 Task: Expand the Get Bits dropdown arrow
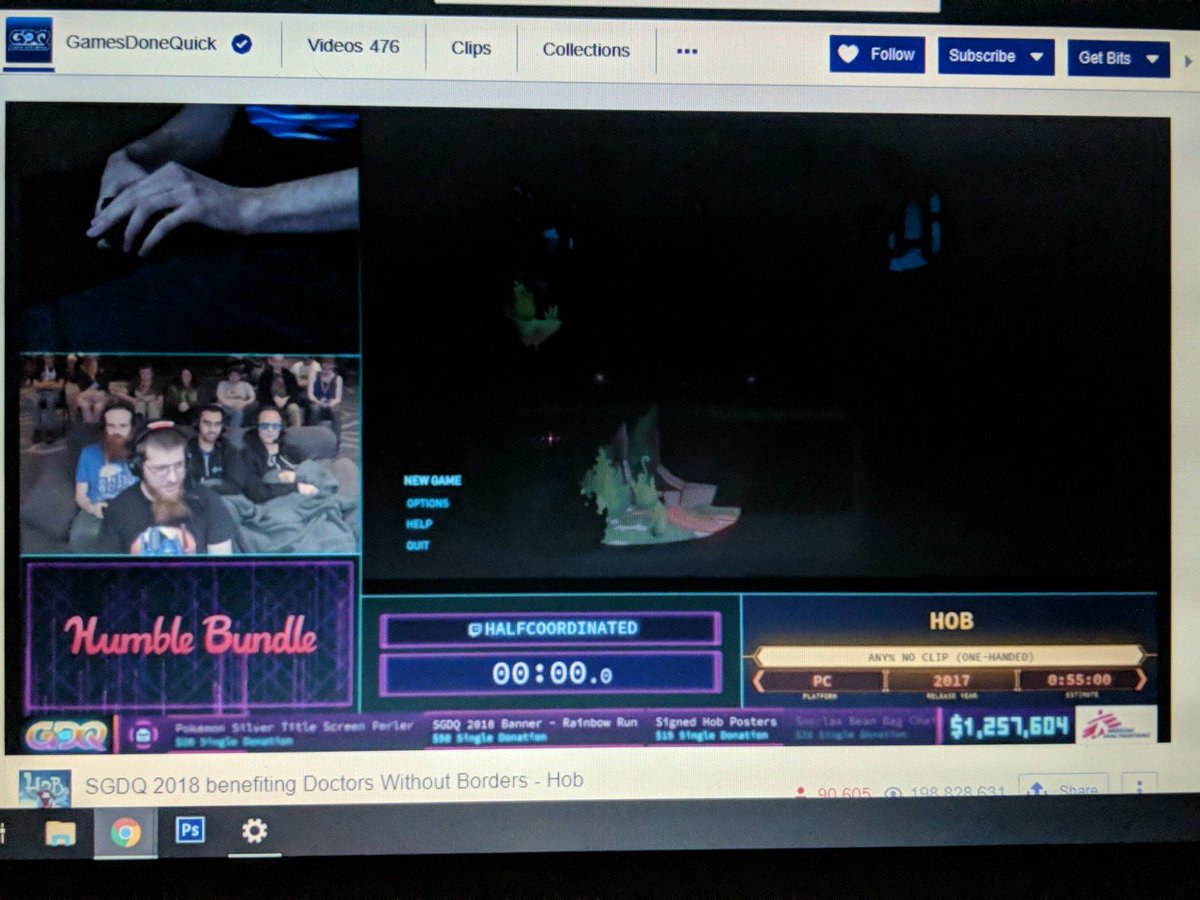tap(1152, 59)
